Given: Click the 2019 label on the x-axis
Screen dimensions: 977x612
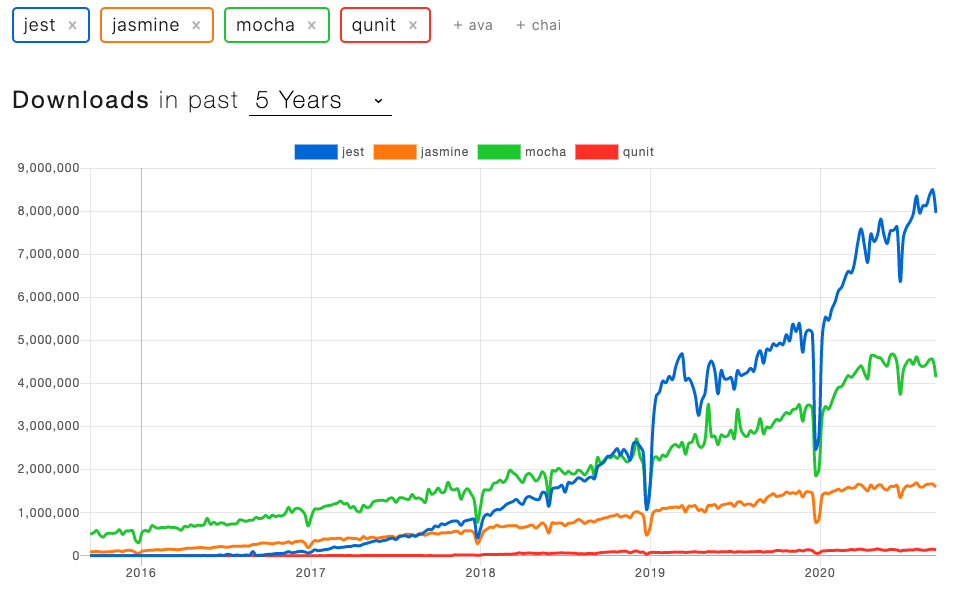Looking at the screenshot, I should coord(650,573).
